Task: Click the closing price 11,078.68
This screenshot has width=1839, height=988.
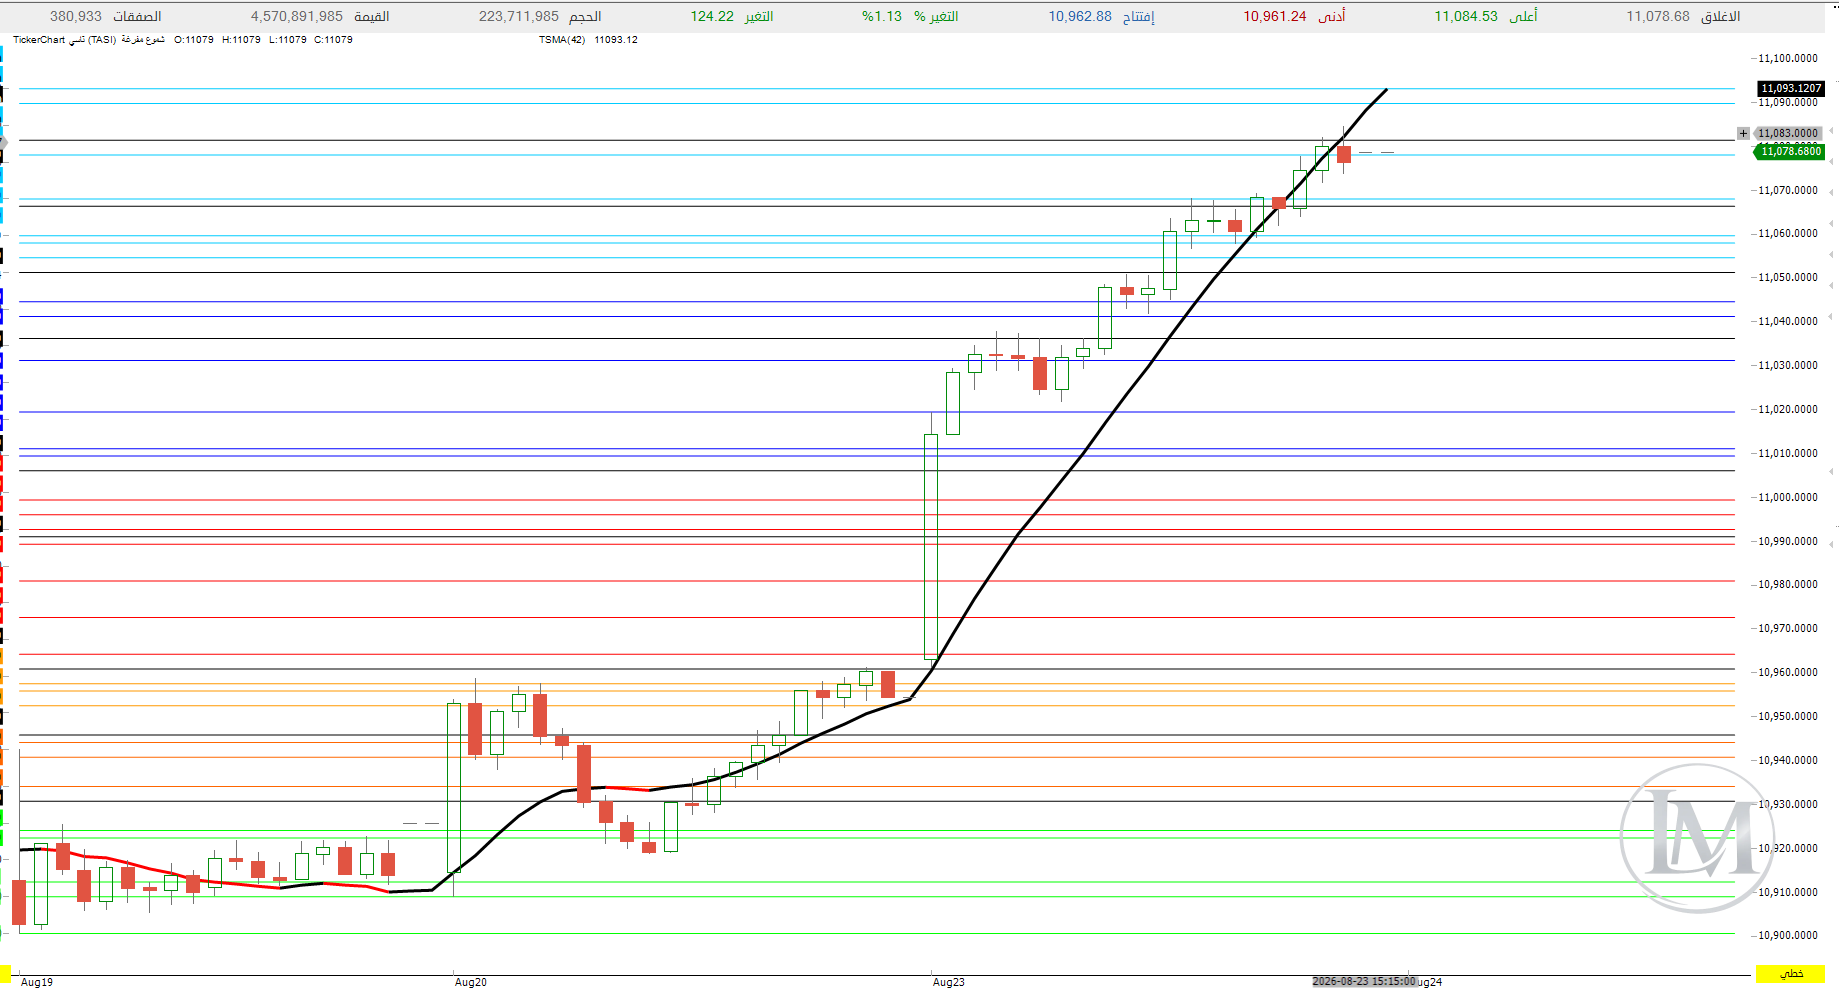Action: point(1658,16)
